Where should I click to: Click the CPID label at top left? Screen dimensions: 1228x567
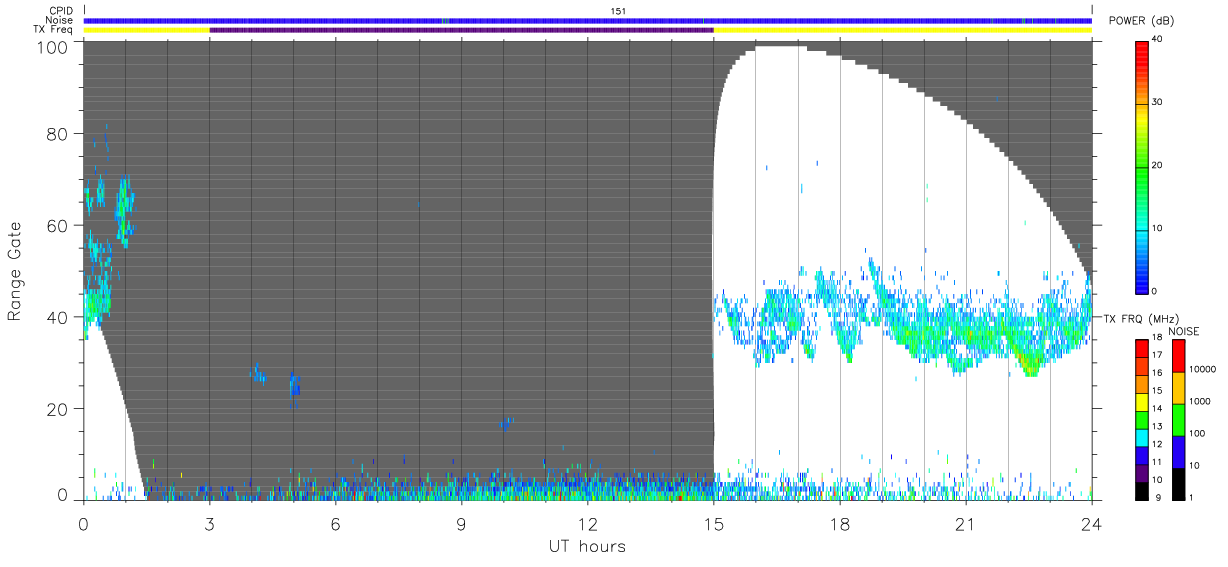pyautogui.click(x=62, y=11)
